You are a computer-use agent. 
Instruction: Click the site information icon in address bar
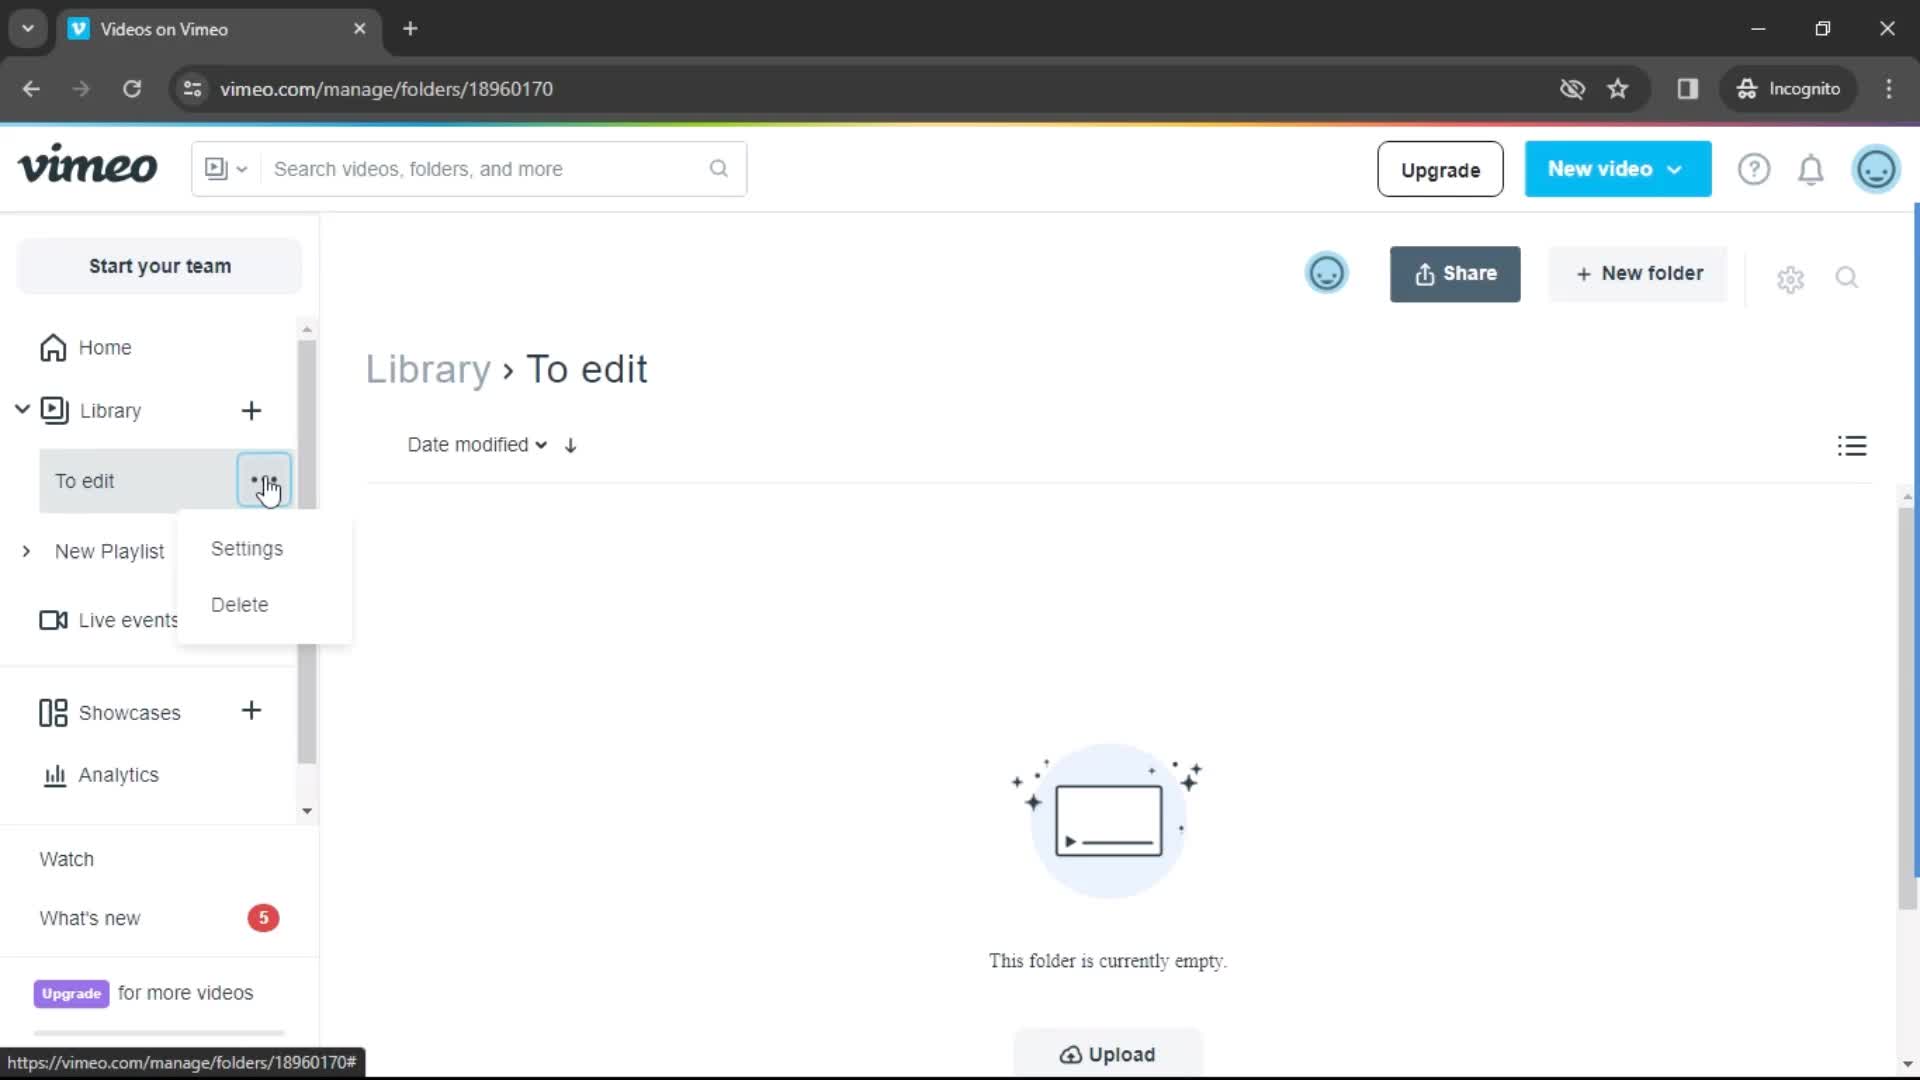pos(192,89)
